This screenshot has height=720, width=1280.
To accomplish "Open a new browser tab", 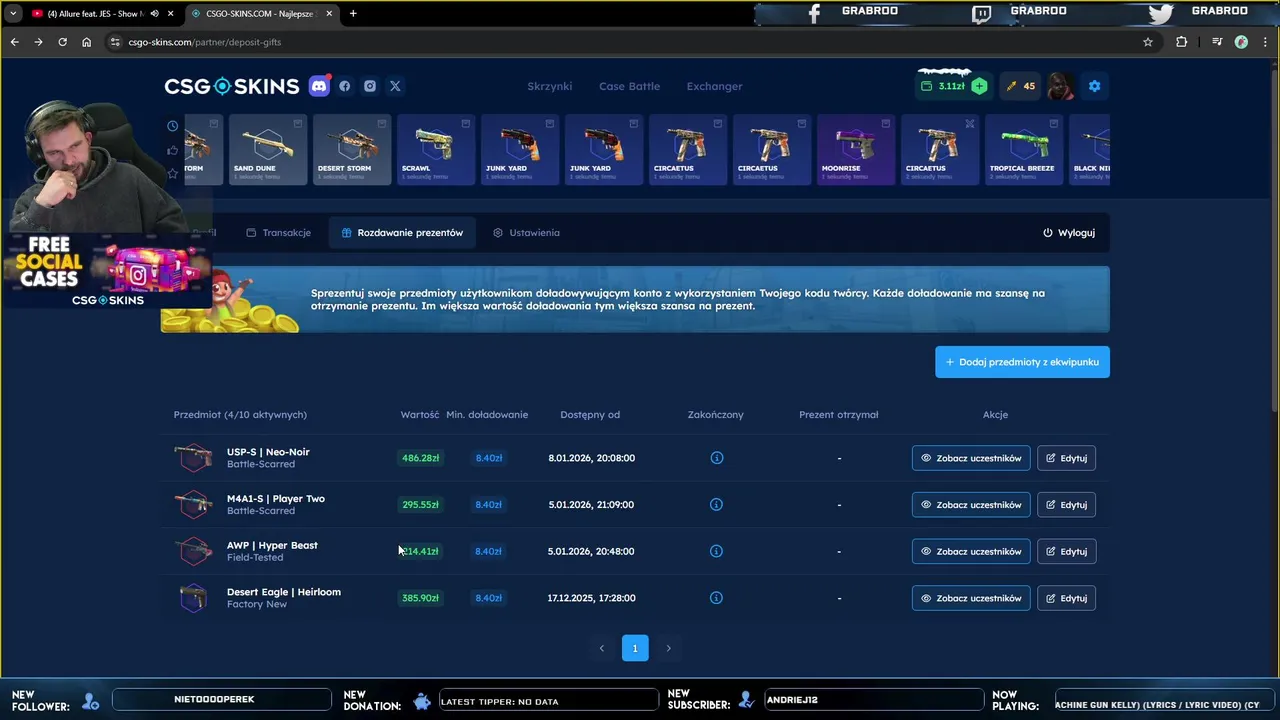I will point(353,13).
